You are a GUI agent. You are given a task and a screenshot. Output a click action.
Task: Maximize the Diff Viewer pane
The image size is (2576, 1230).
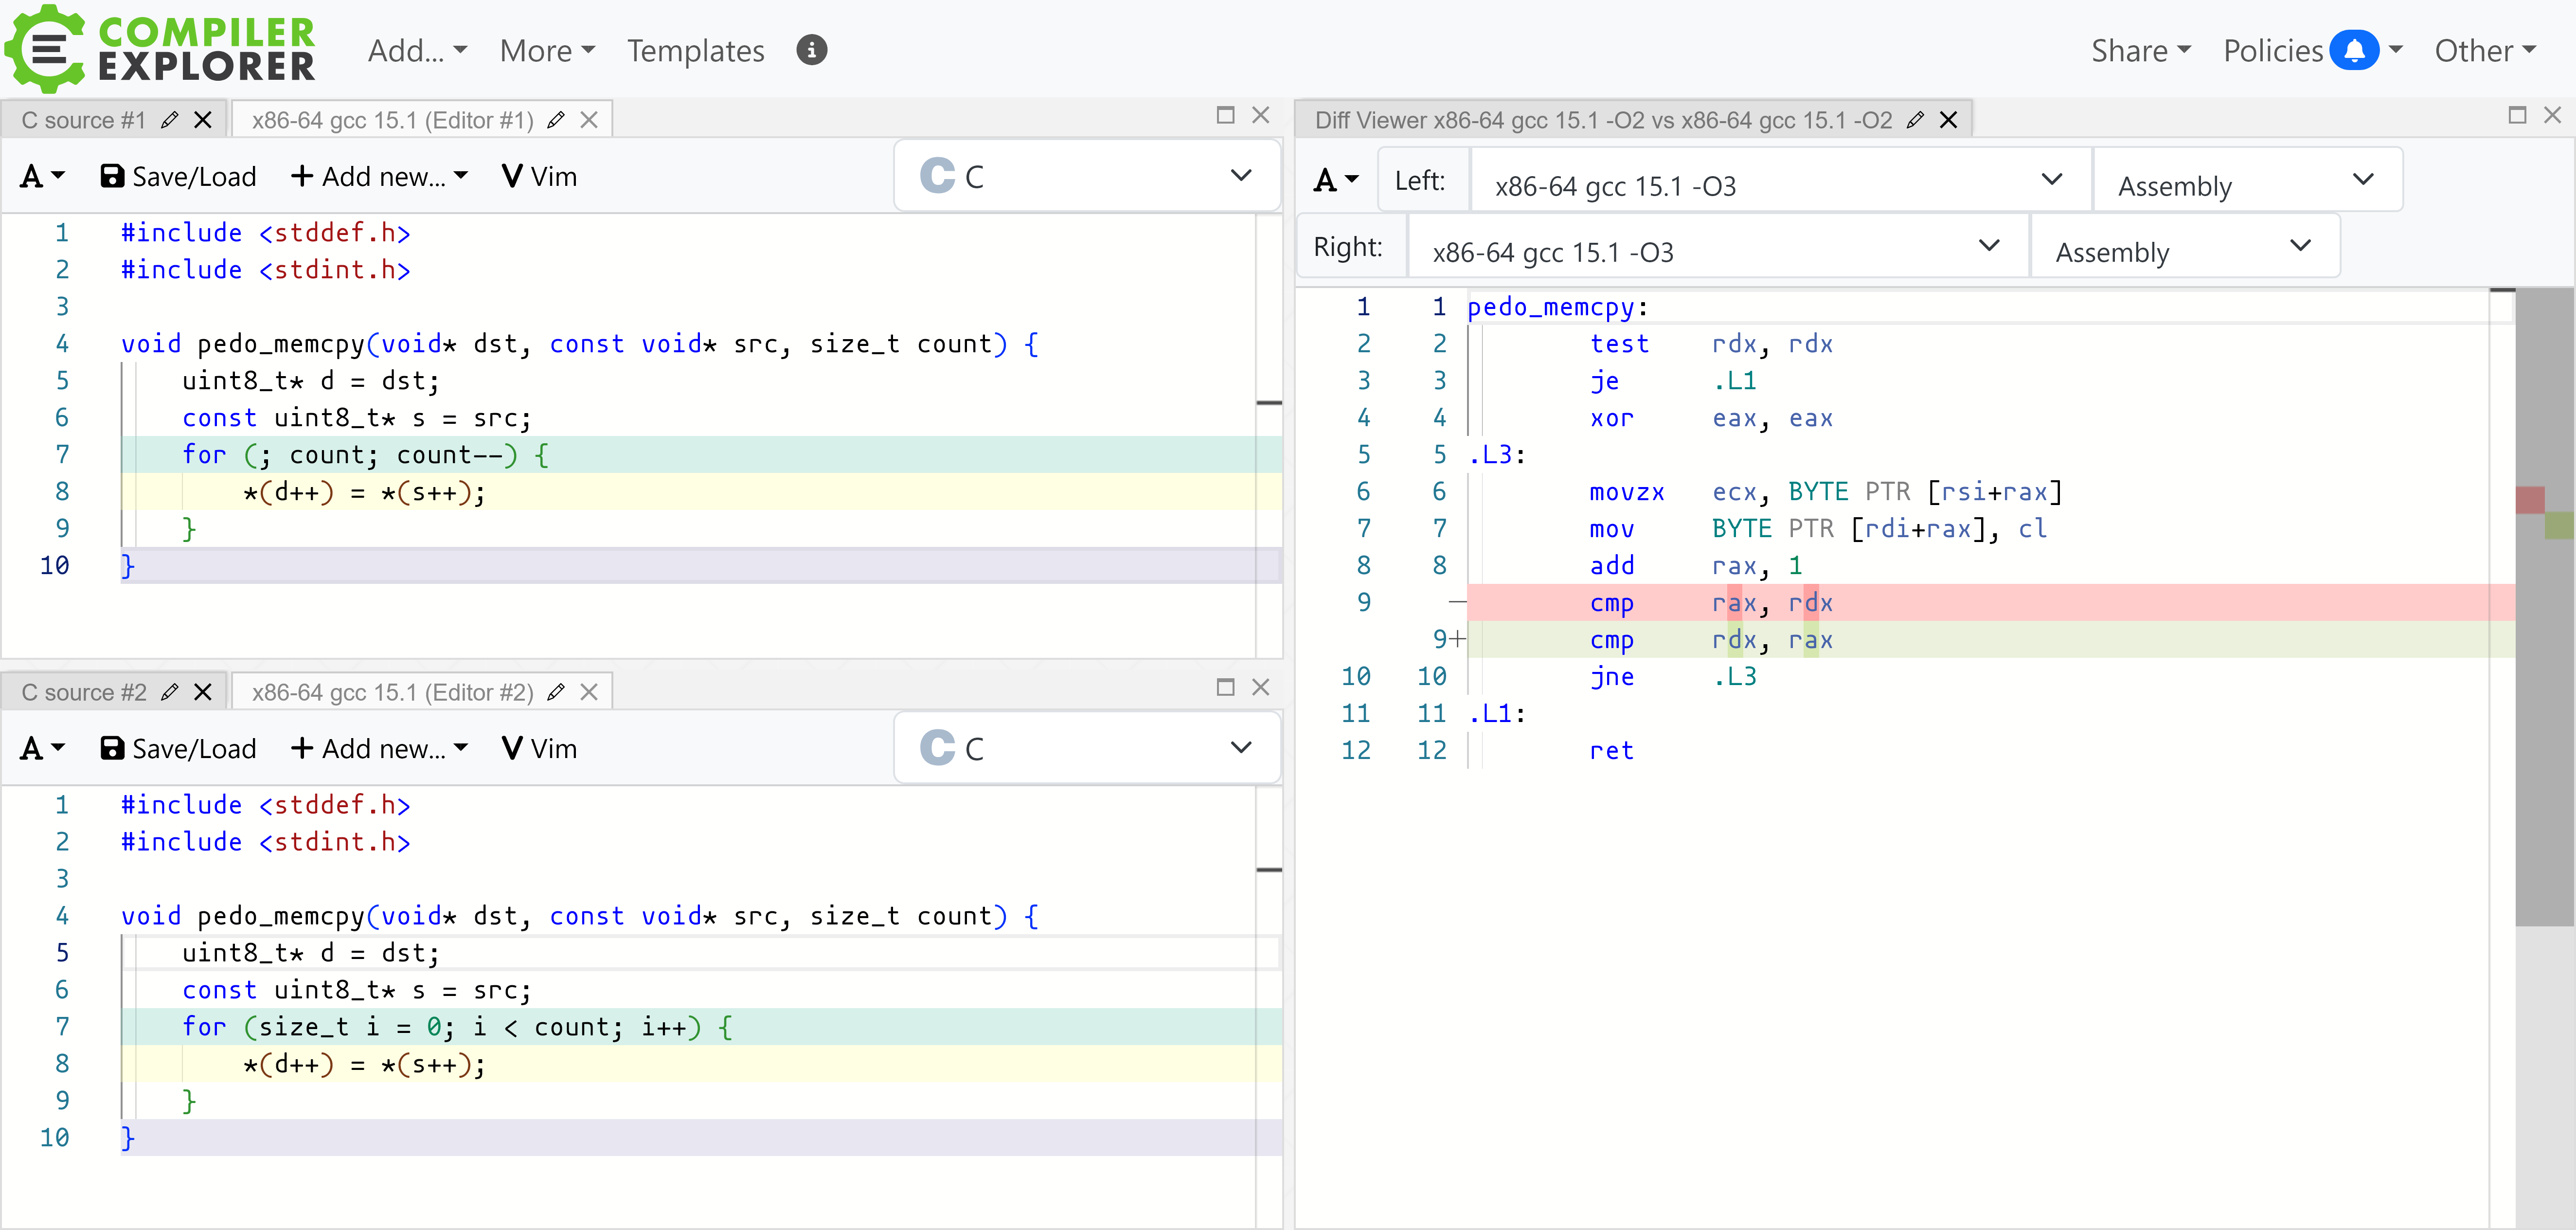[2517, 115]
